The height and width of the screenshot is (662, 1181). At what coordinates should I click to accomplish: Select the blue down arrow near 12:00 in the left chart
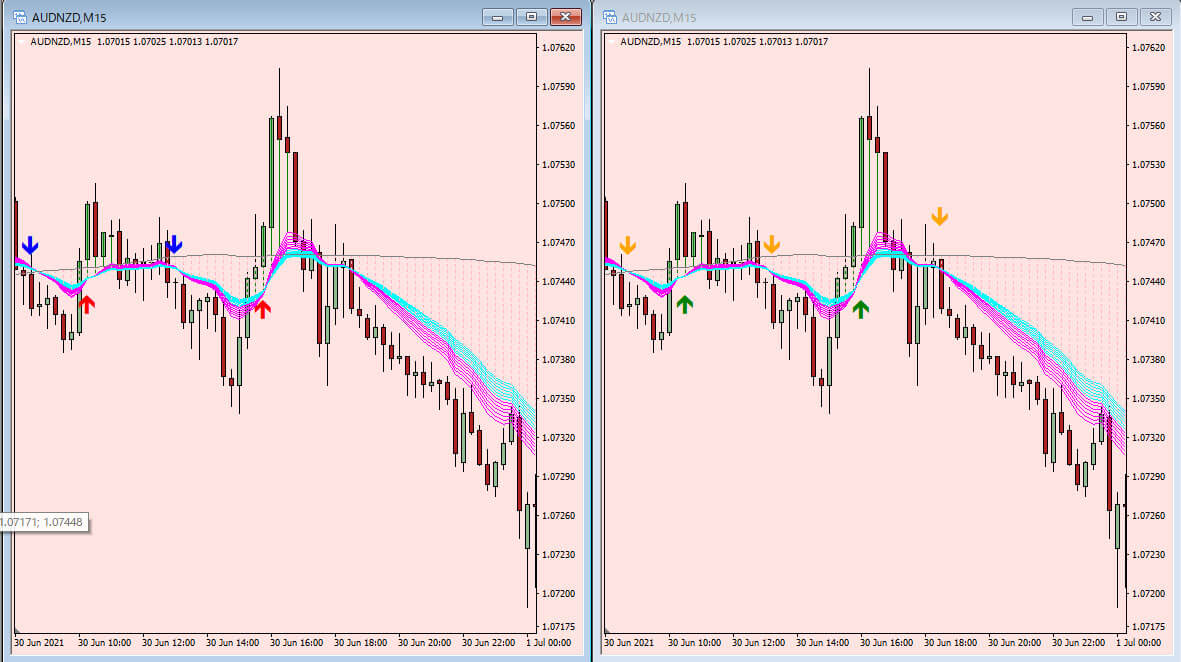pos(174,244)
